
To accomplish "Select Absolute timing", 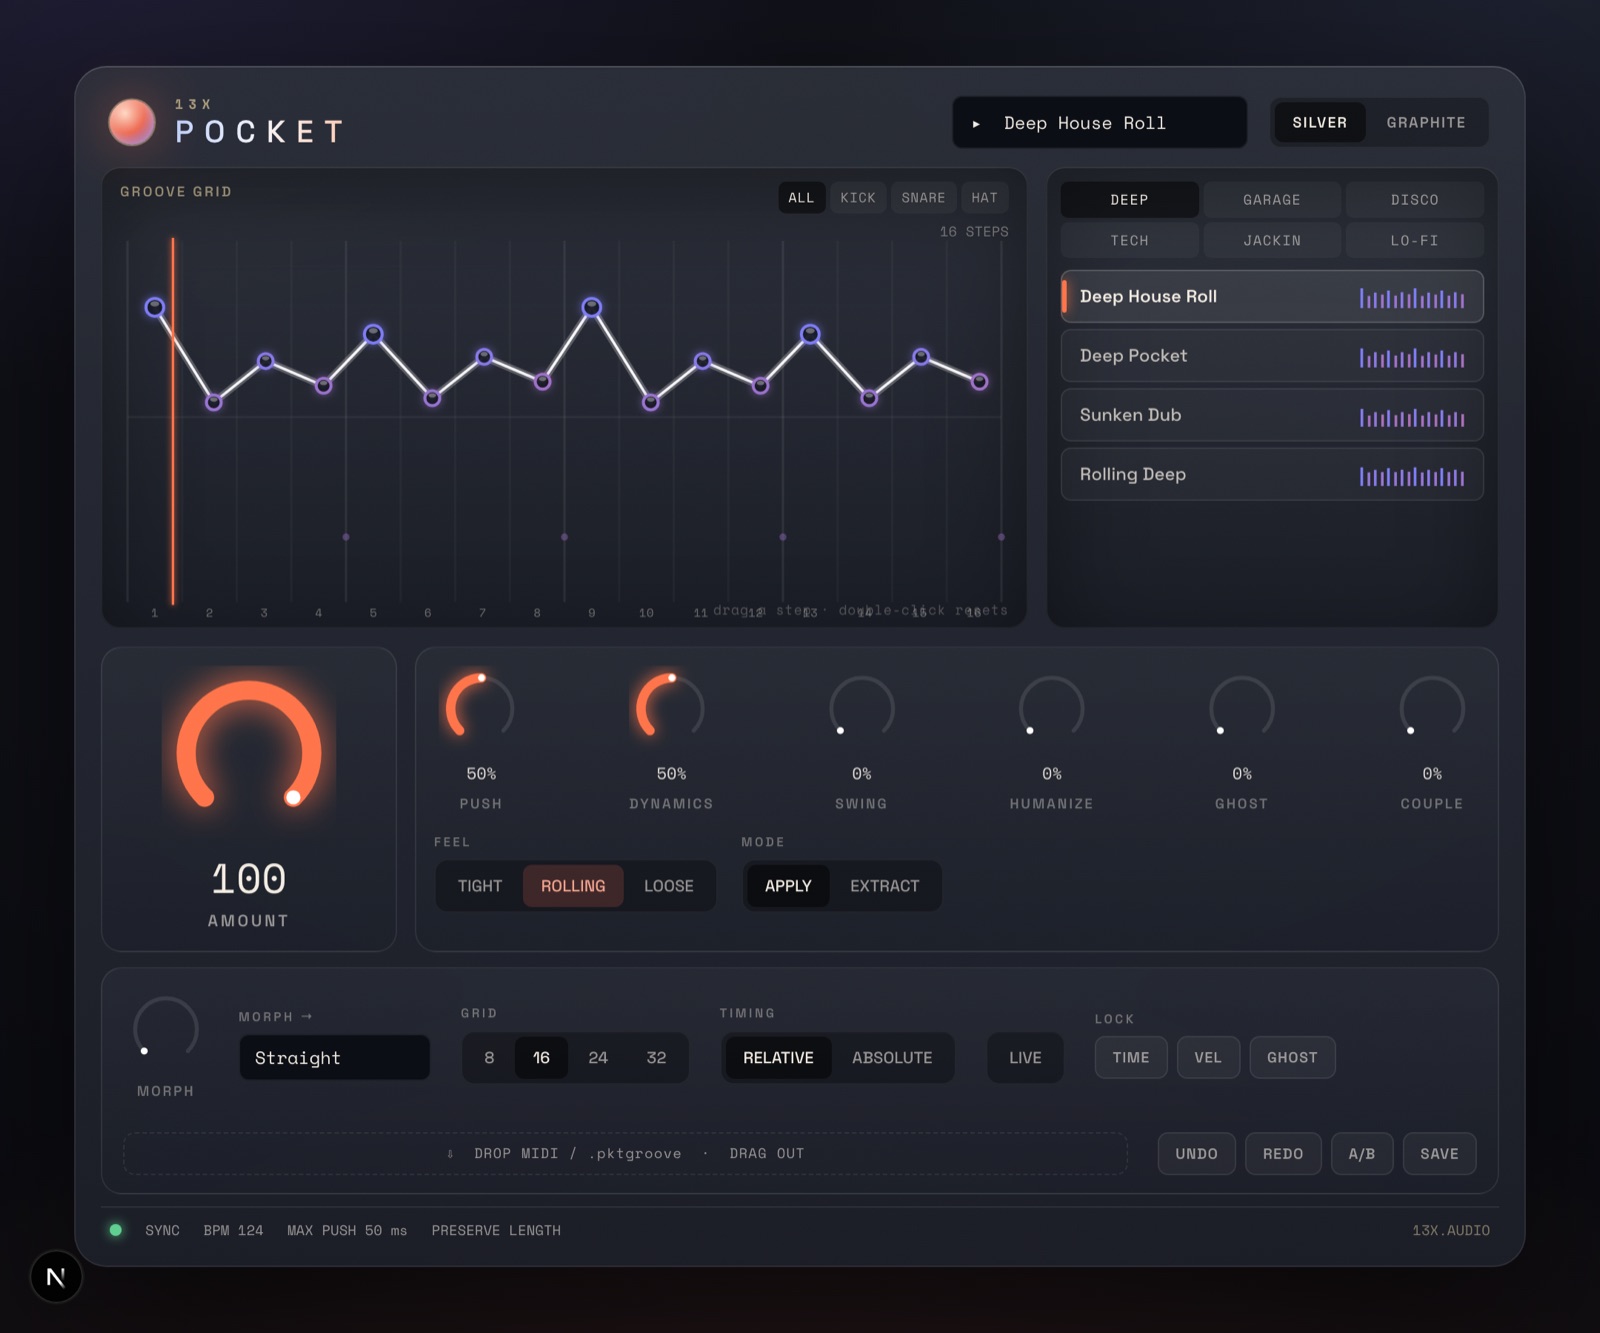I will coord(892,1058).
